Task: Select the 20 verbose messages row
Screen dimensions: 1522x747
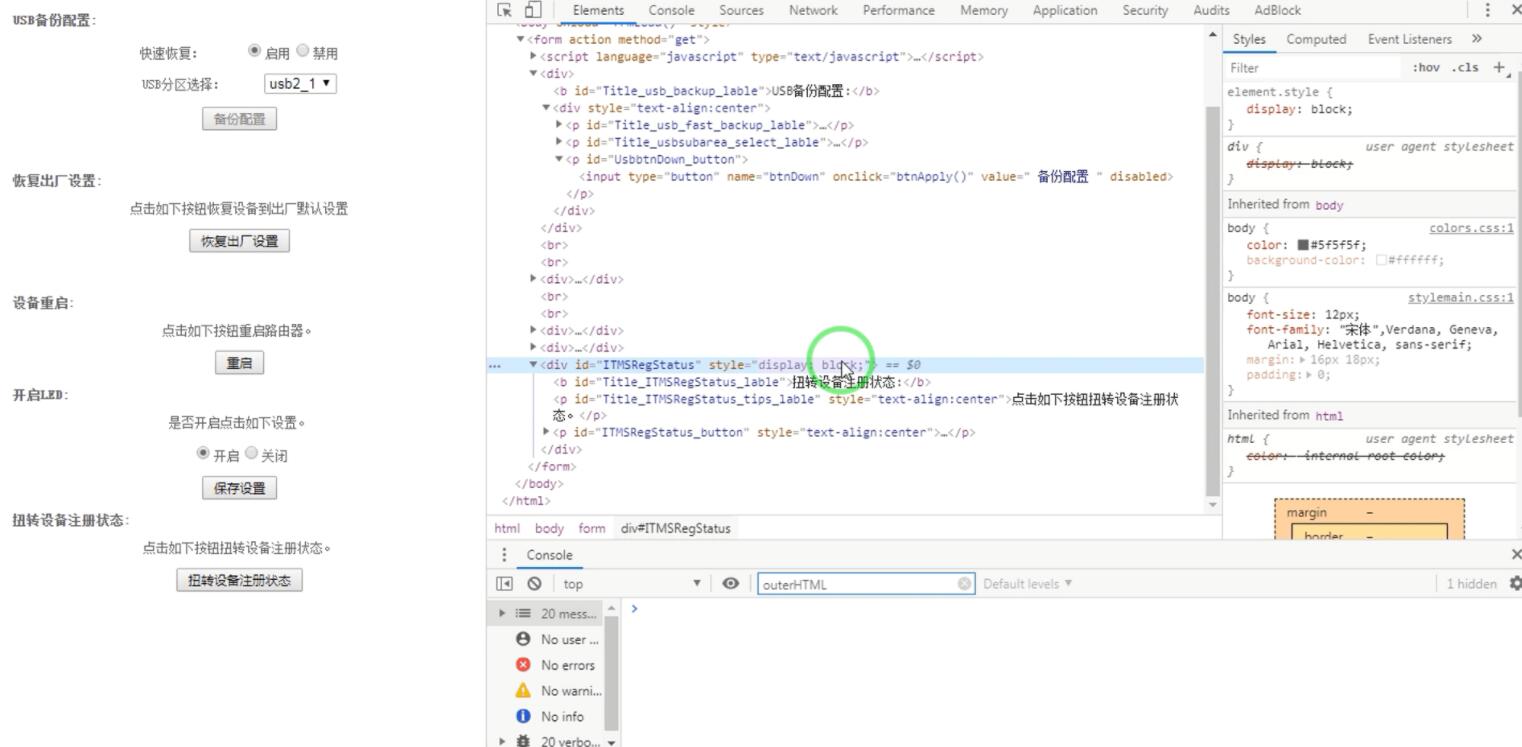Action: point(558,740)
